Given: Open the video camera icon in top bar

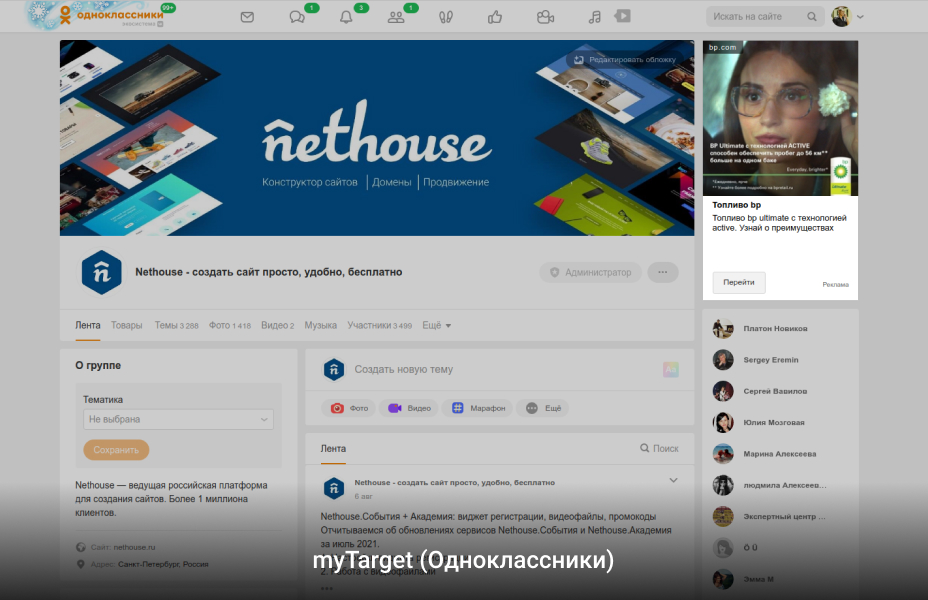Looking at the screenshot, I should 545,17.
